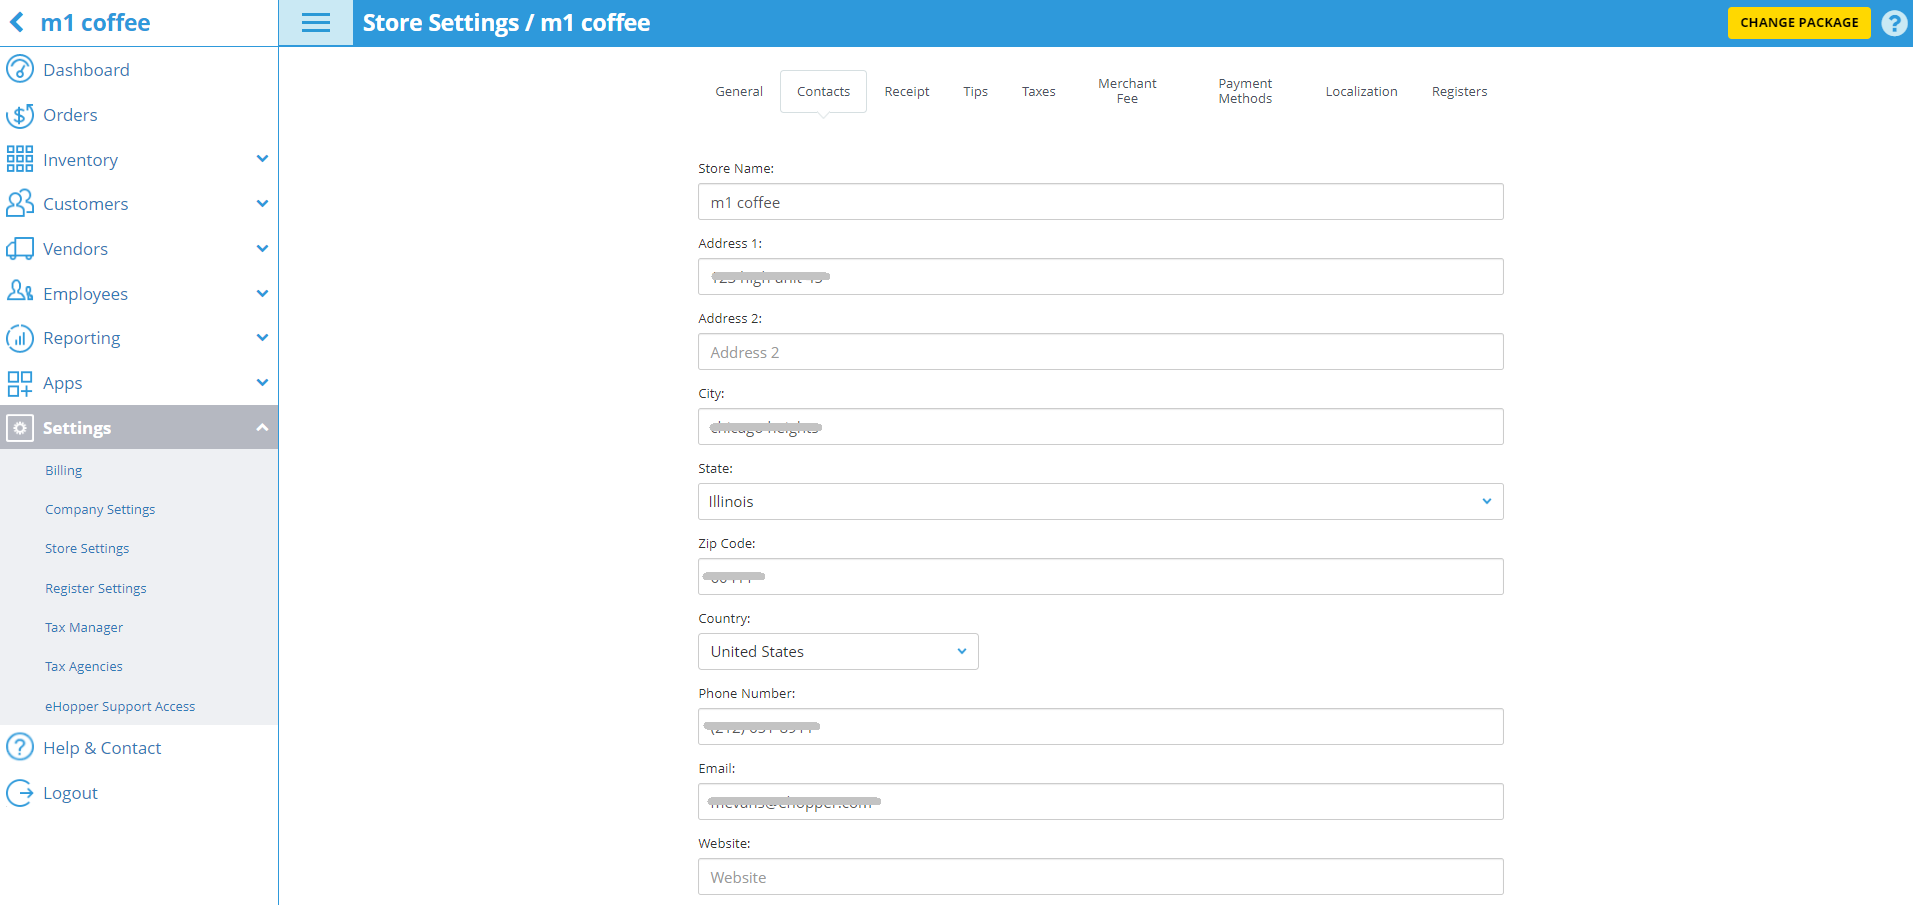This screenshot has height=905, width=1913.
Task: Open Tax Manager link
Action: (84, 628)
